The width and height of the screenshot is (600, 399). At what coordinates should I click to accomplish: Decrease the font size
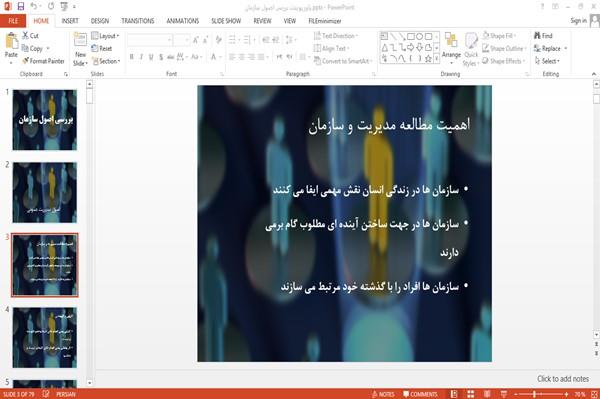205,40
